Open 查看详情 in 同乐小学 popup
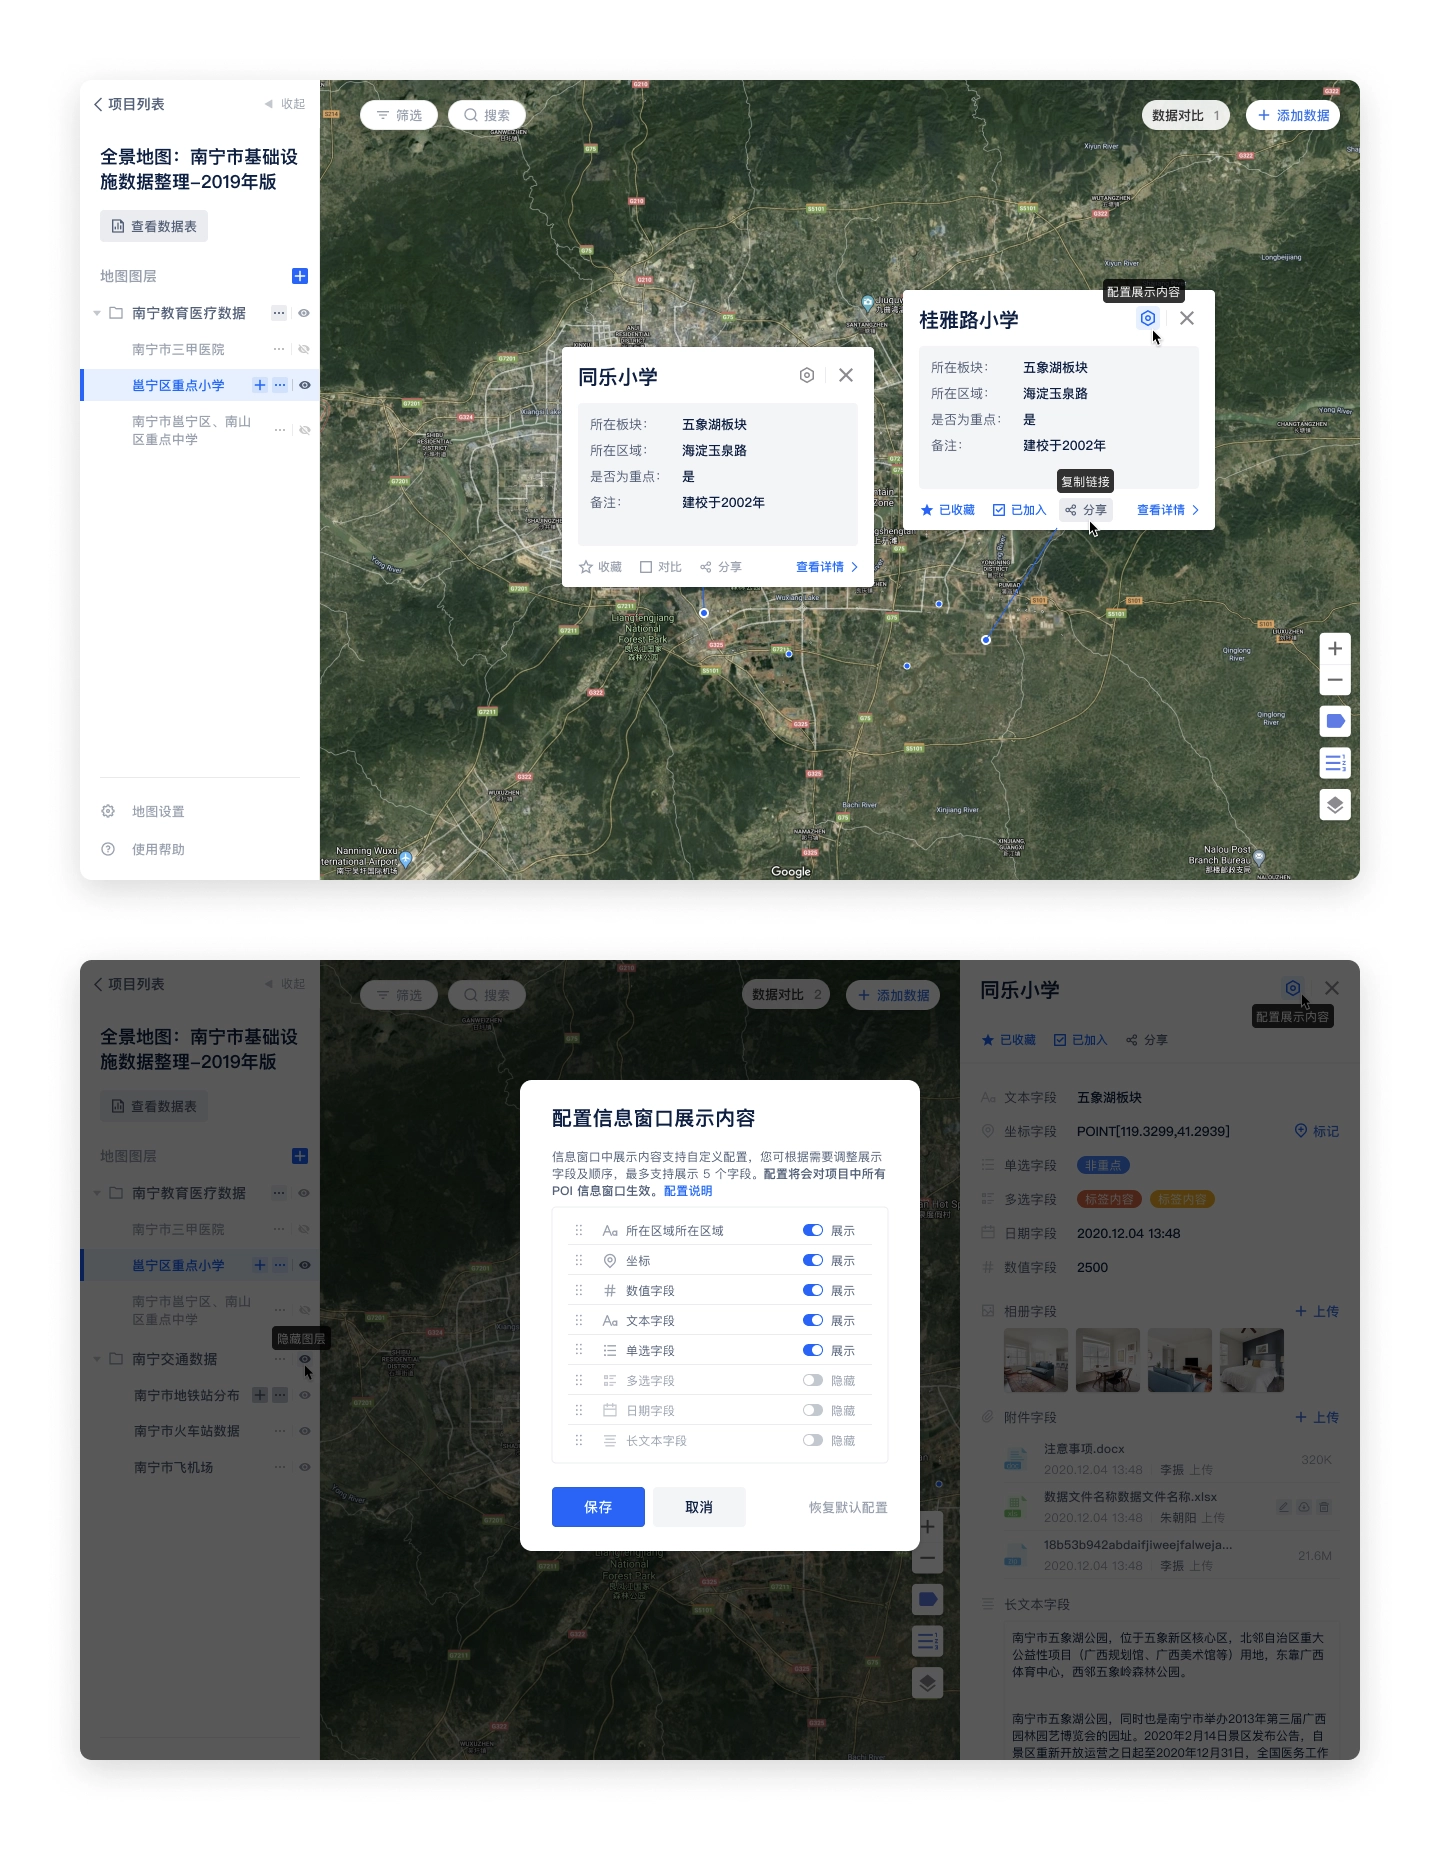Image resolution: width=1440 pixels, height=1860 pixels. point(826,567)
